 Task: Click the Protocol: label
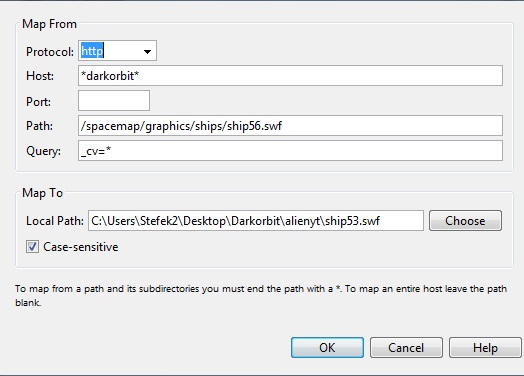coord(50,52)
